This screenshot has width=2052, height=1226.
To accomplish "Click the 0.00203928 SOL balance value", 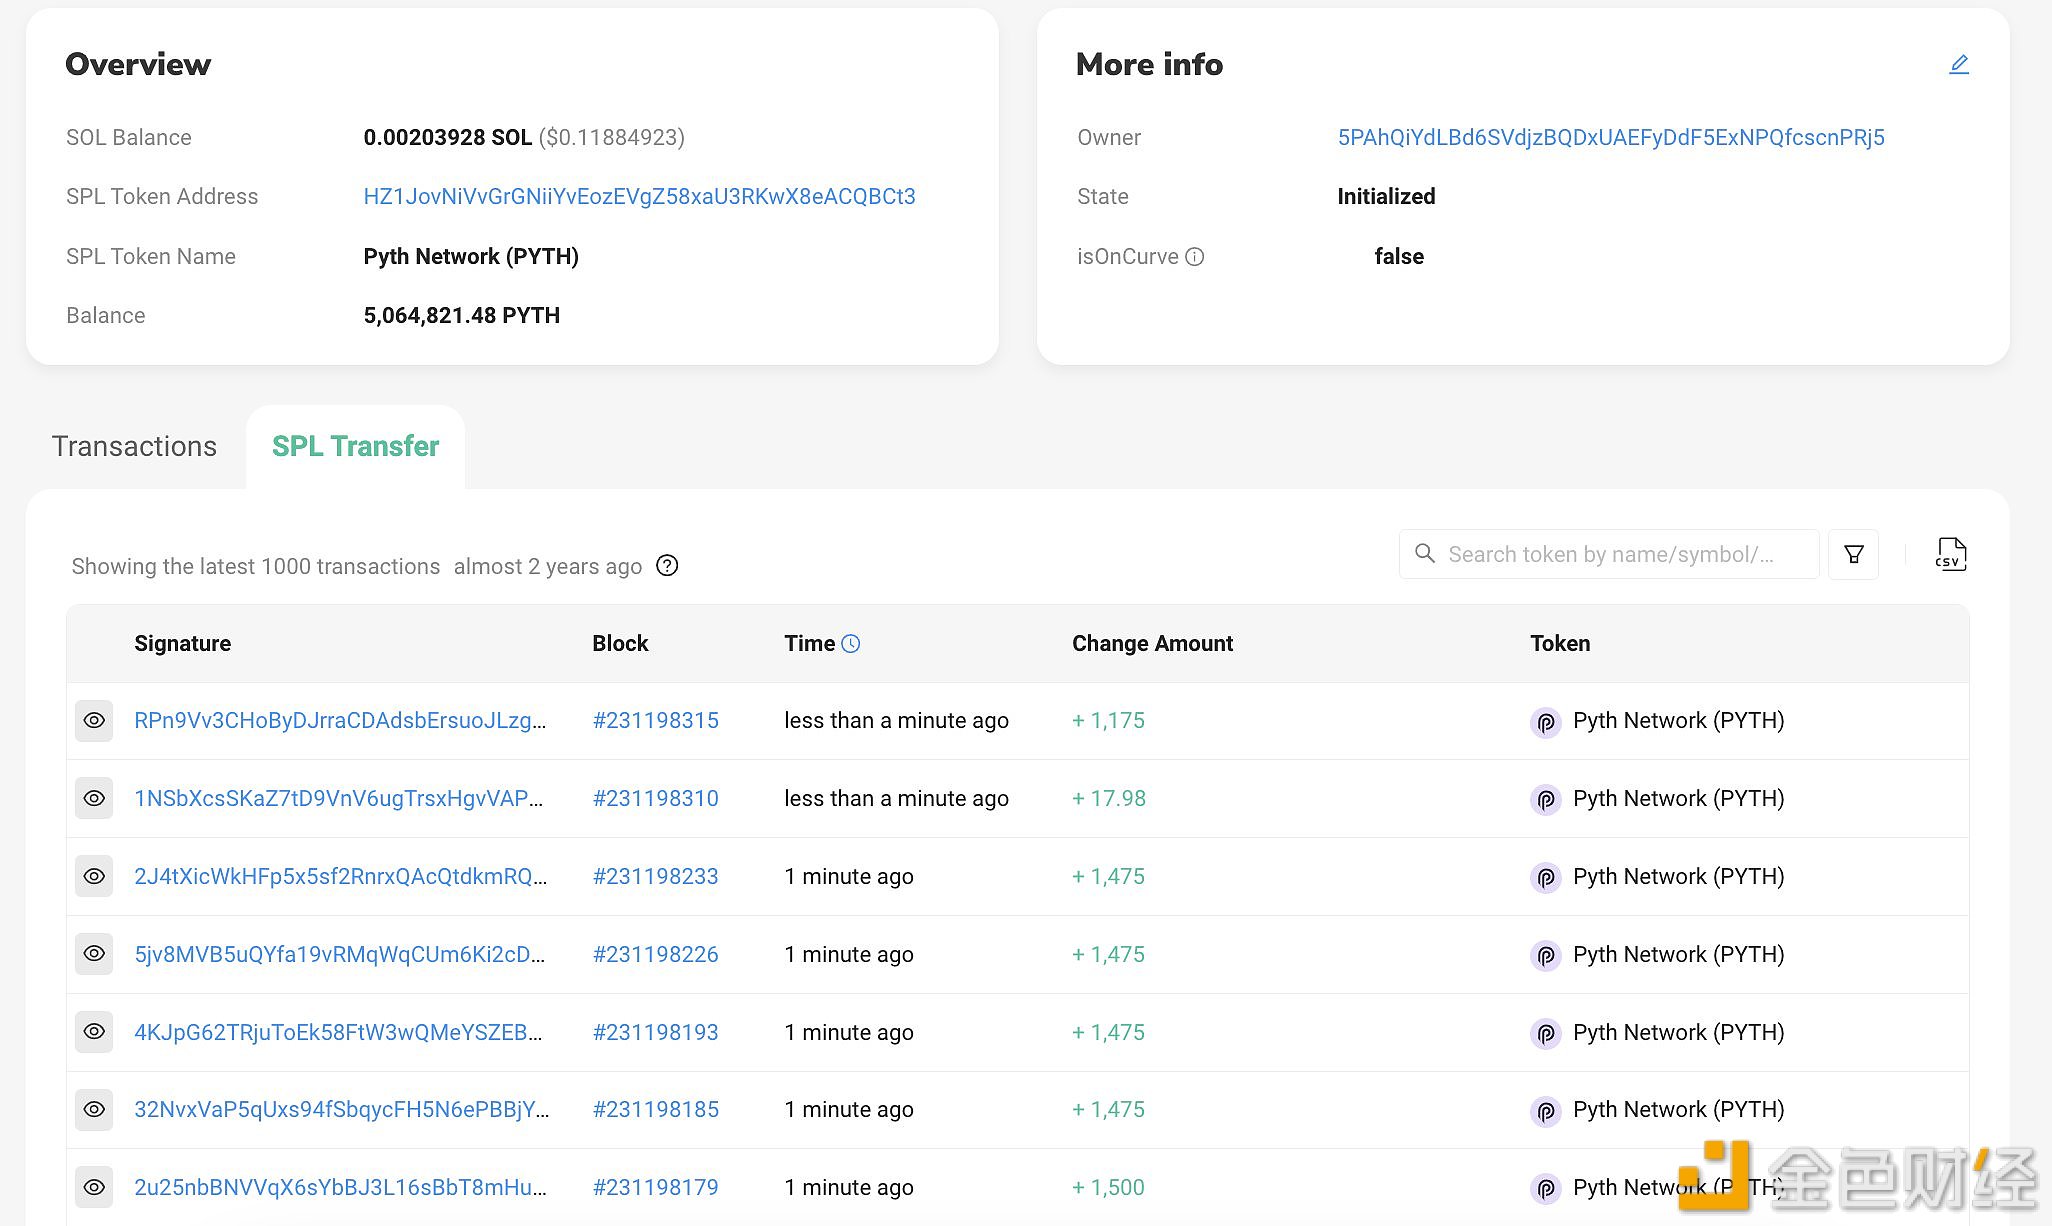I will coord(447,138).
